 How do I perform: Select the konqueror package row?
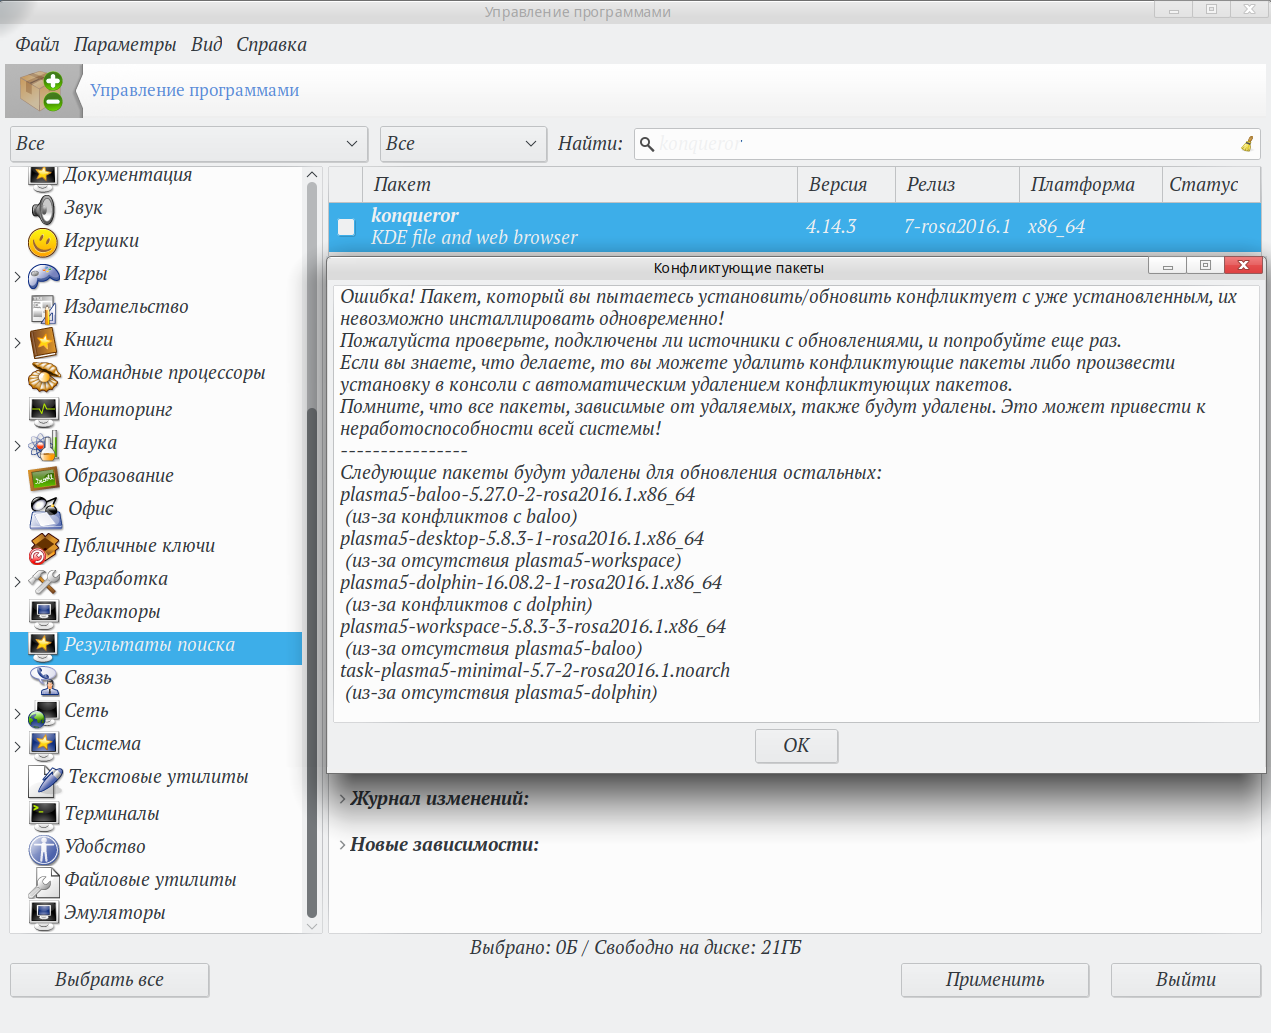pos(795,227)
